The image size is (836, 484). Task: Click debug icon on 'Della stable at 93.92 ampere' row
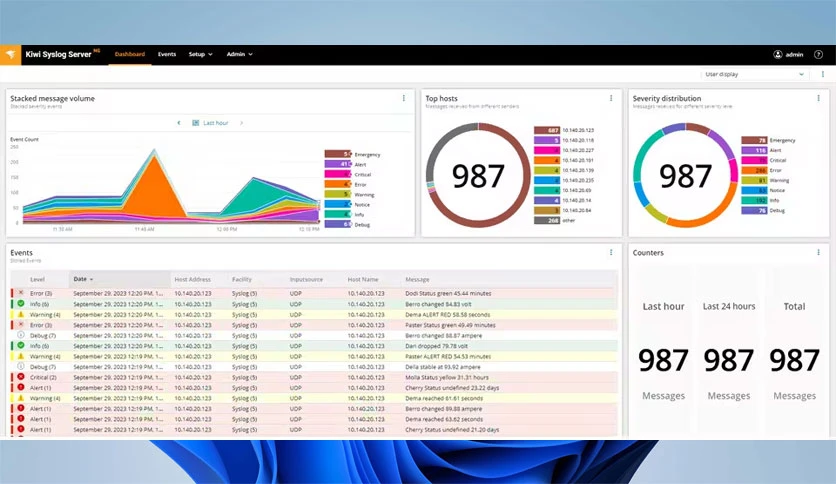(x=21, y=366)
